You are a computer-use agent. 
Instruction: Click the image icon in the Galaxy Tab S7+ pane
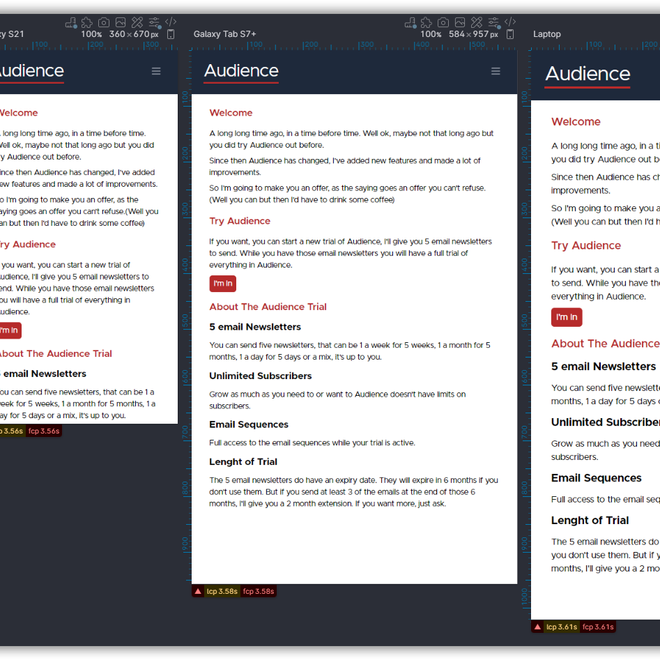(460, 22)
